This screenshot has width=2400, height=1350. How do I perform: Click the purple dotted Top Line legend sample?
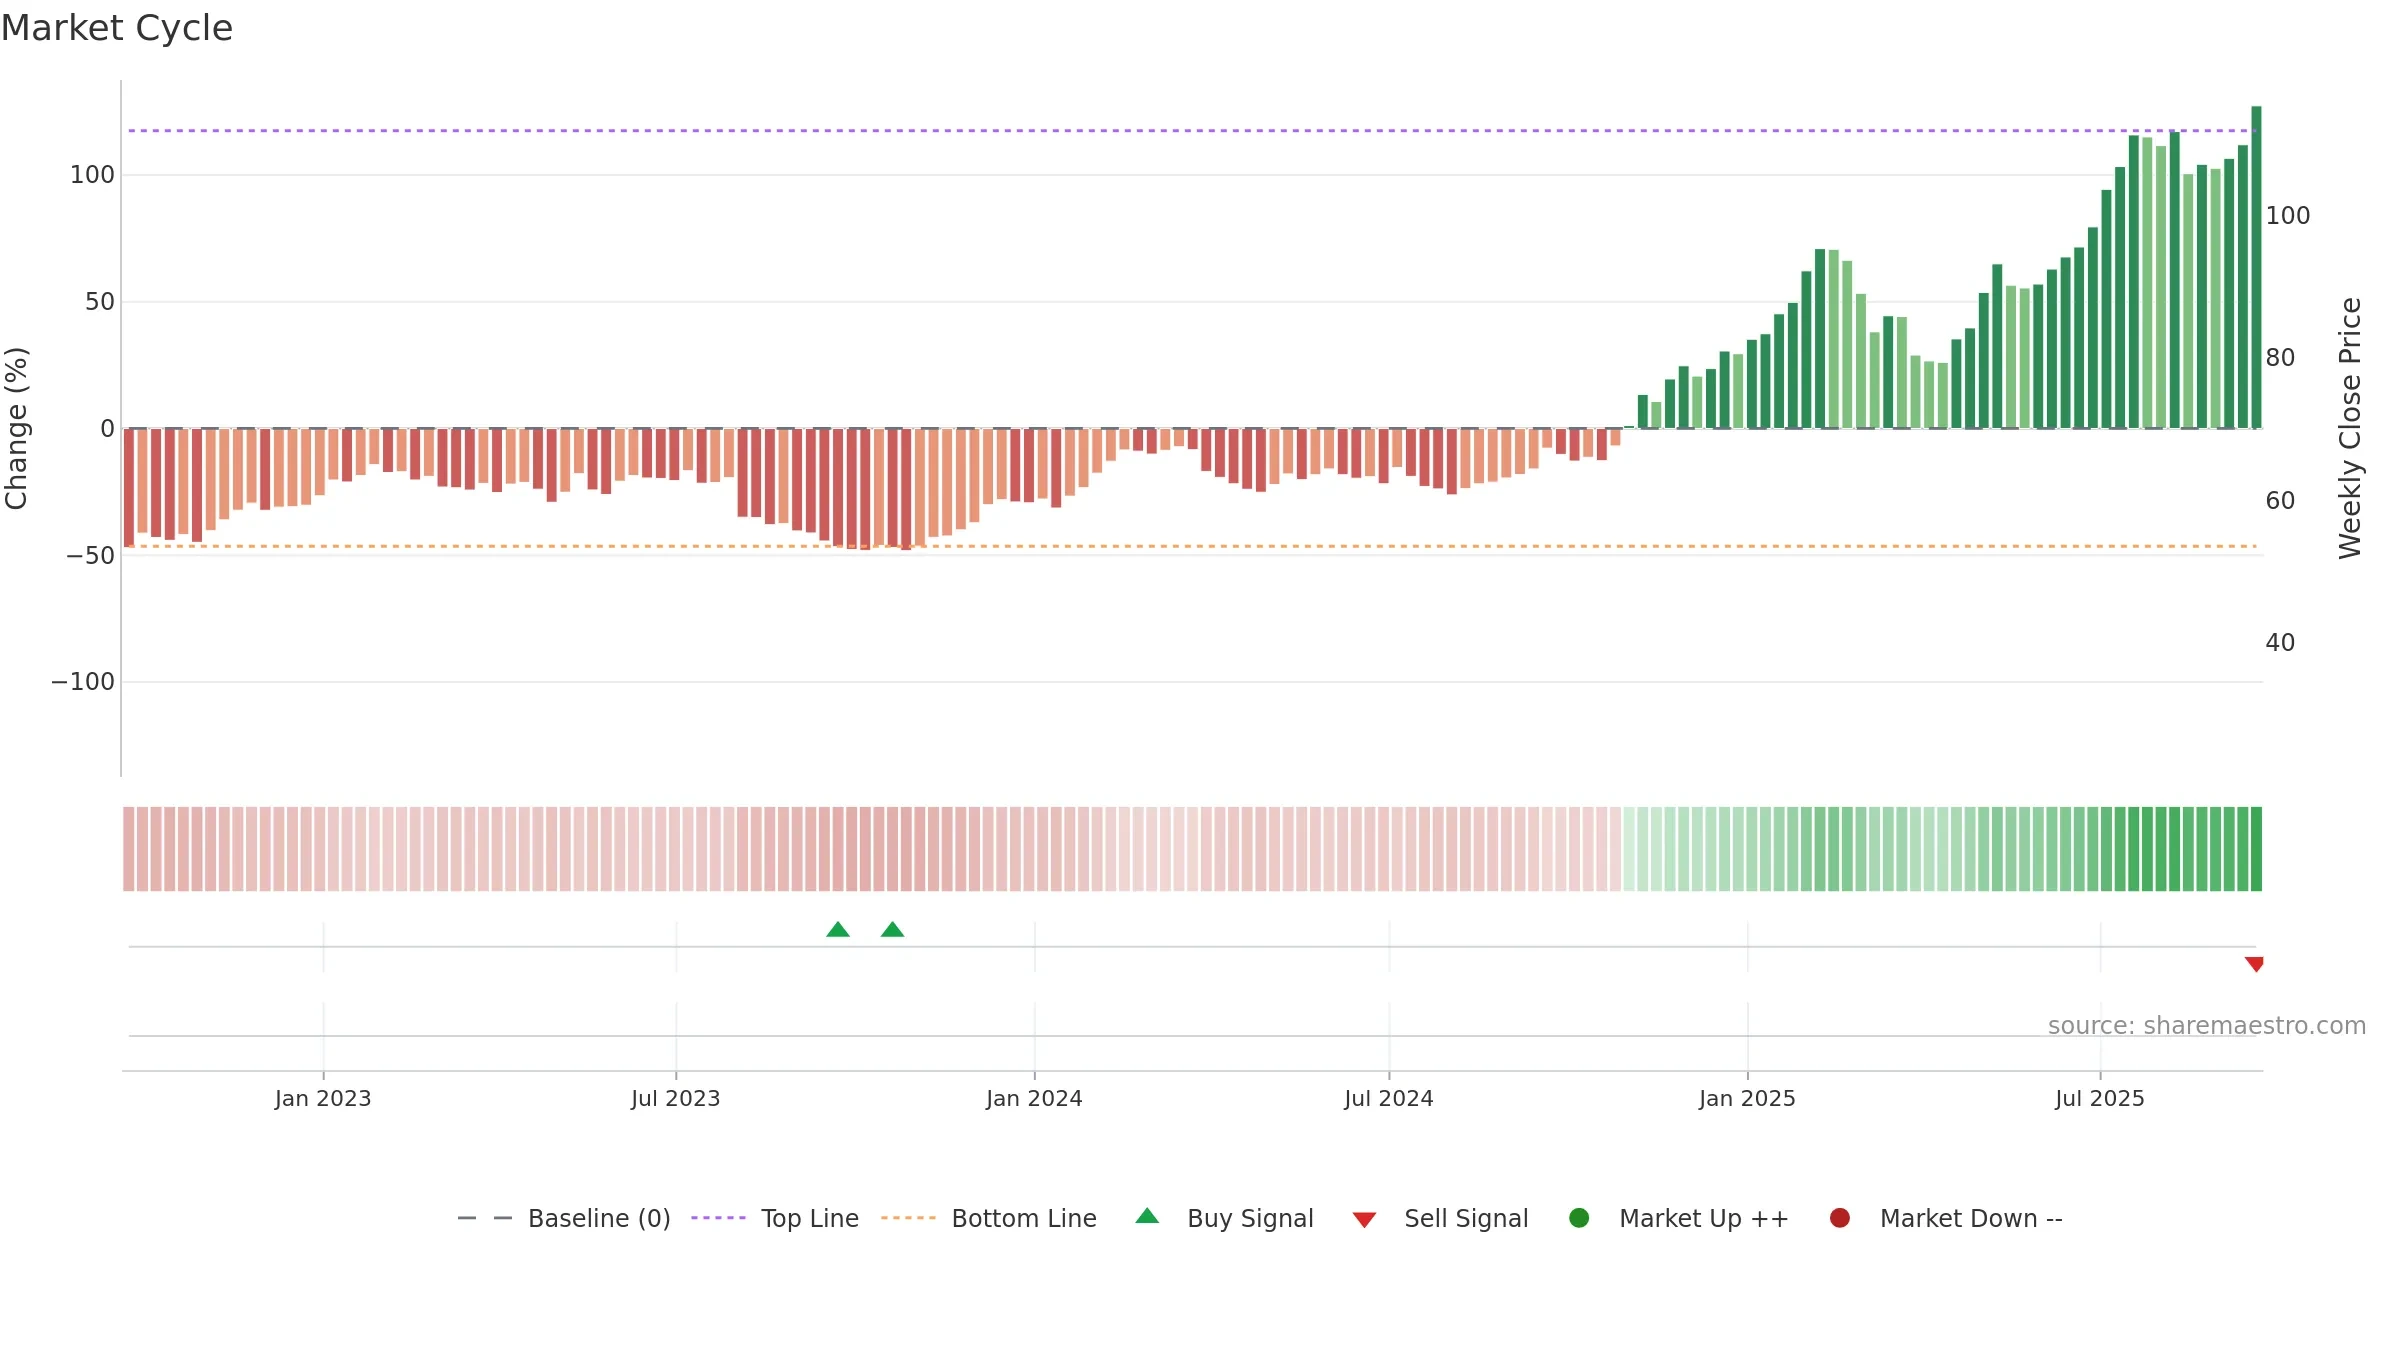coord(718,1218)
